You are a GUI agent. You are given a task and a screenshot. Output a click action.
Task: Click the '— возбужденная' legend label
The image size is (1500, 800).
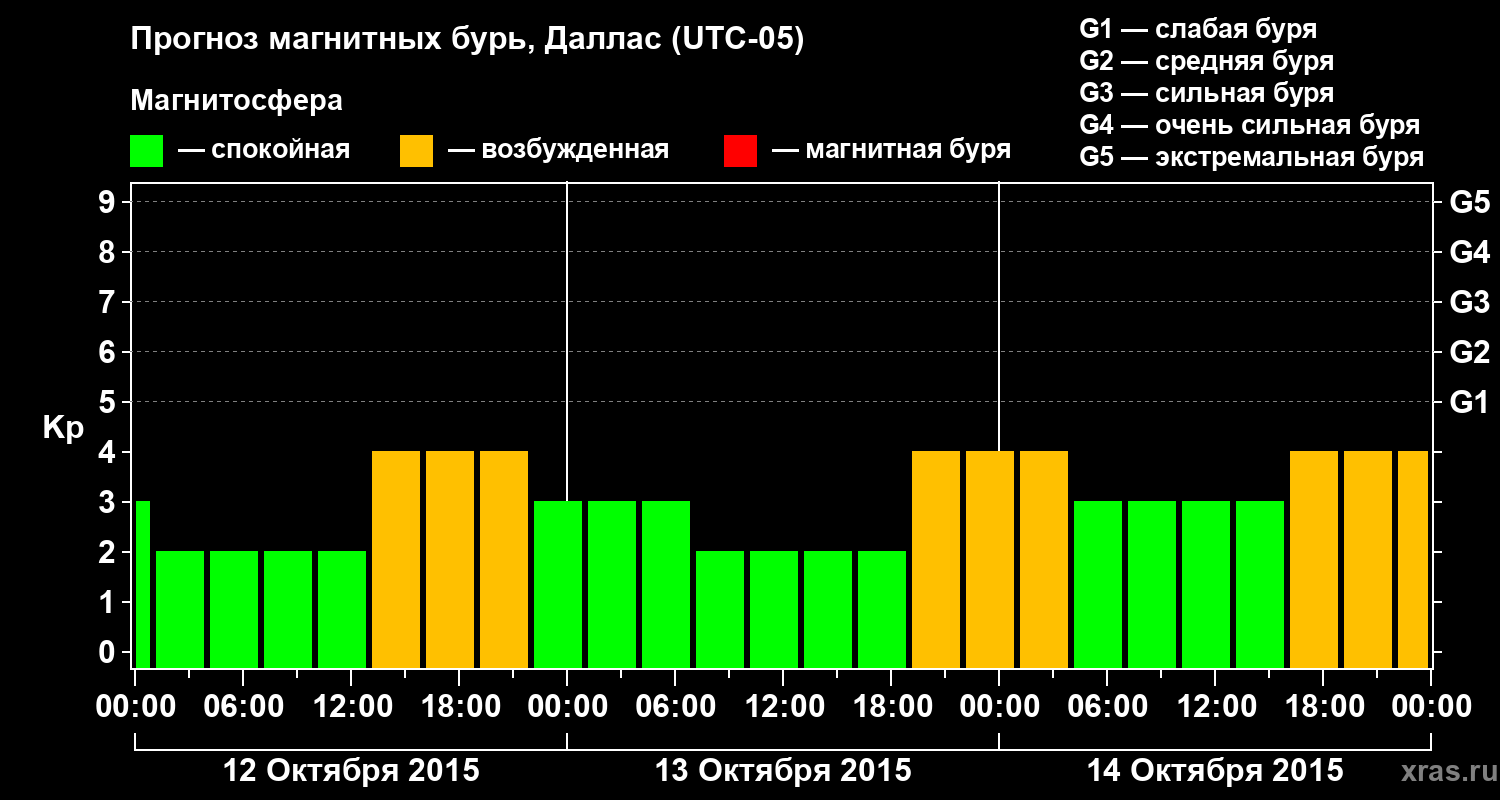tap(558, 150)
